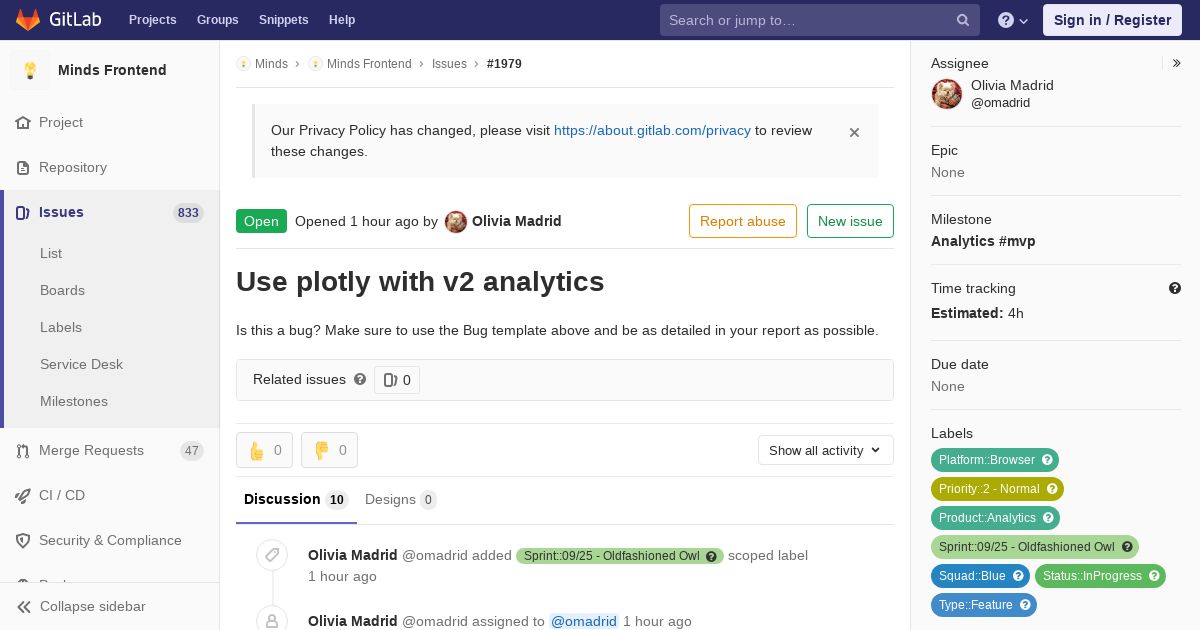
Task: Click Olivia Madrid's assignee avatar
Action: pos(947,94)
